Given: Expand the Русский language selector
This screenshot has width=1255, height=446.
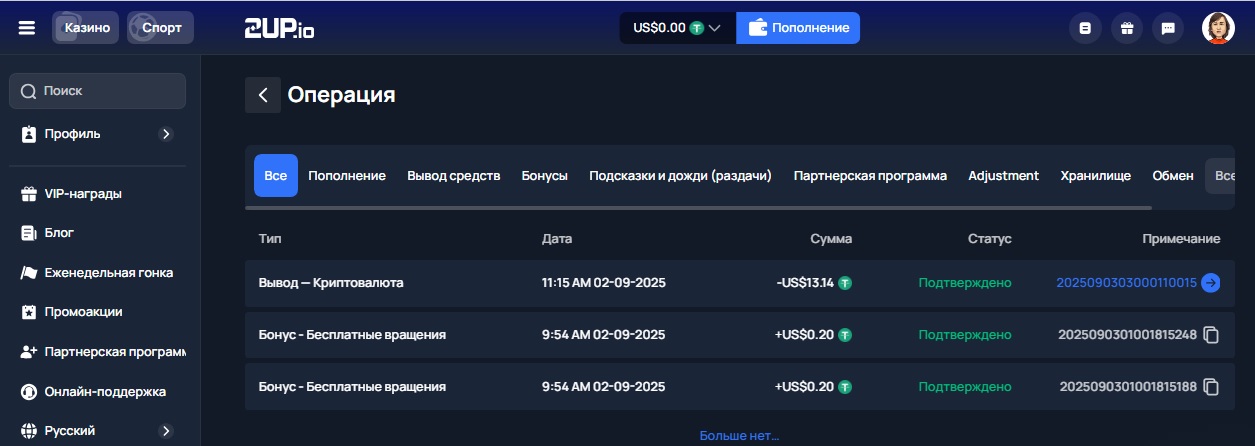Looking at the screenshot, I should tap(166, 431).
